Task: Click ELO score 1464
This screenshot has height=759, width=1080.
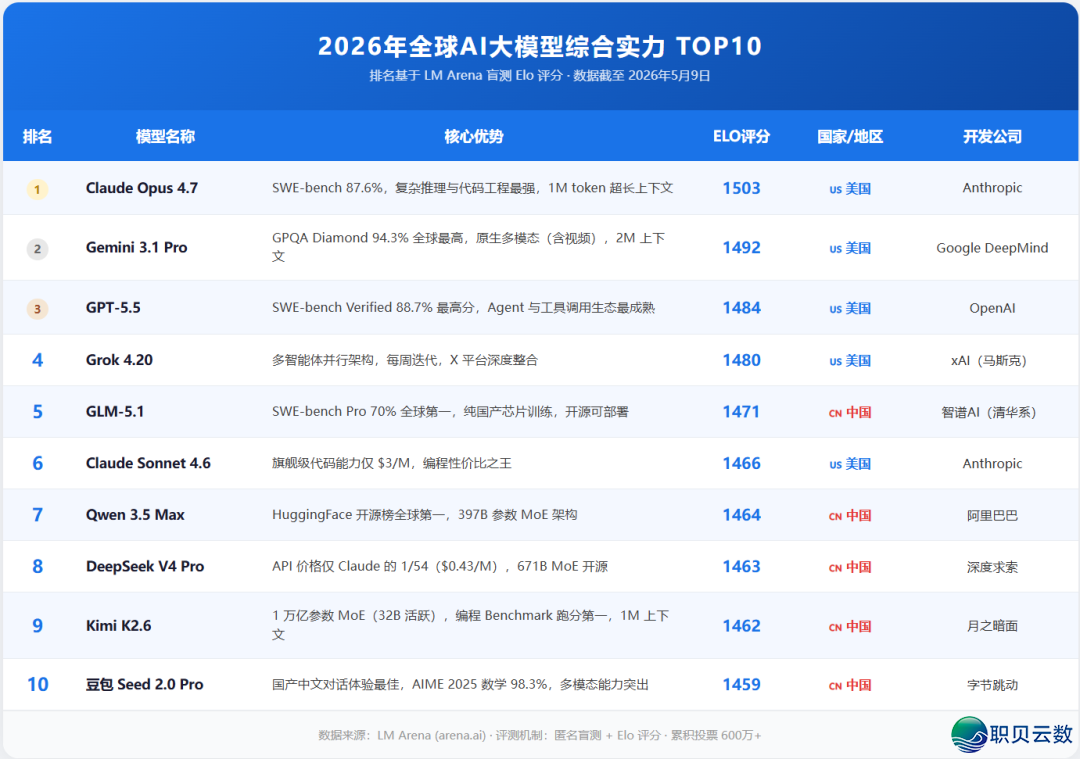Action: pos(741,515)
